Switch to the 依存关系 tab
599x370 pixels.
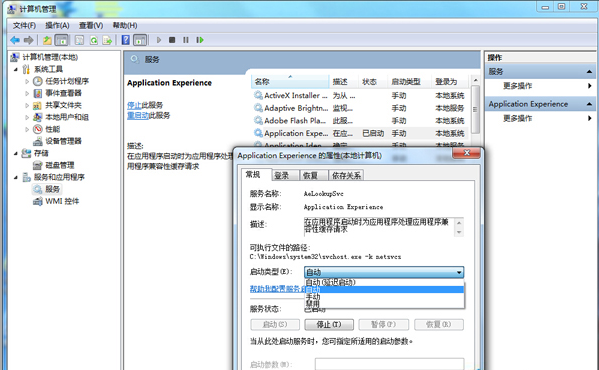346,175
